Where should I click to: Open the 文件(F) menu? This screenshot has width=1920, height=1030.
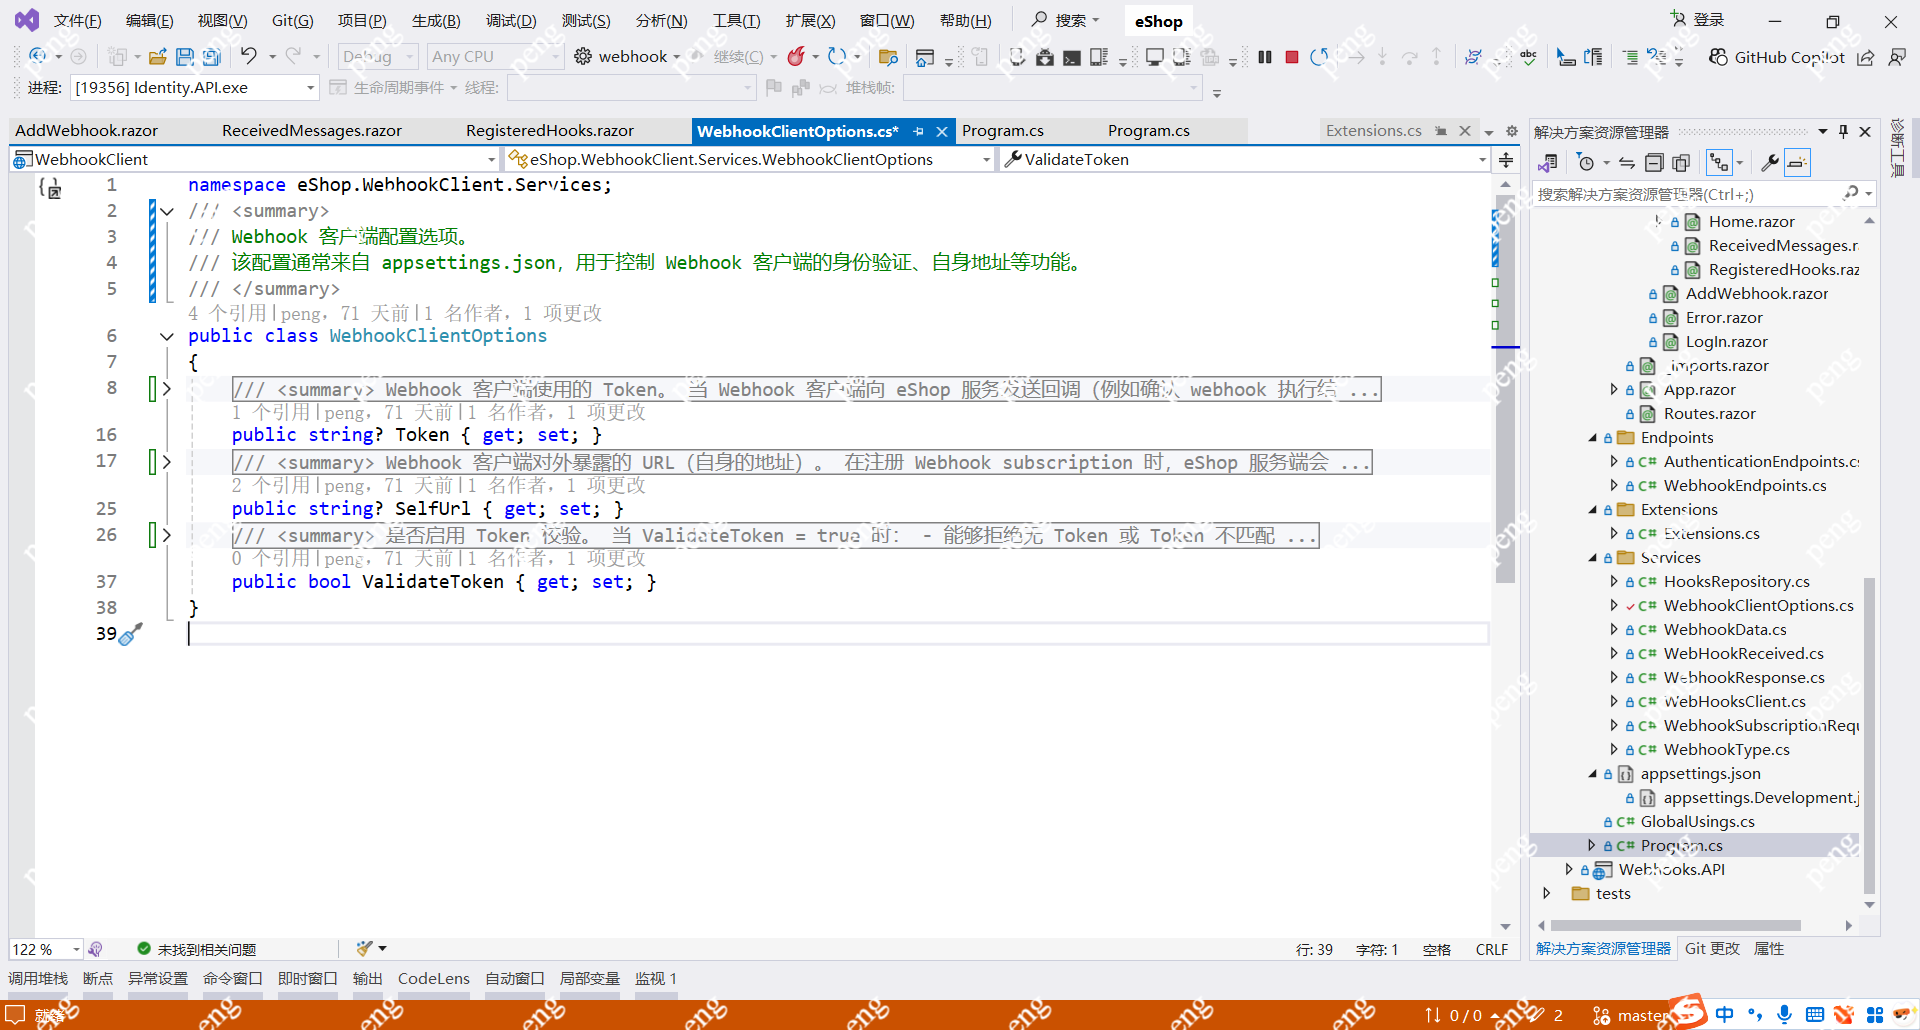(x=77, y=21)
